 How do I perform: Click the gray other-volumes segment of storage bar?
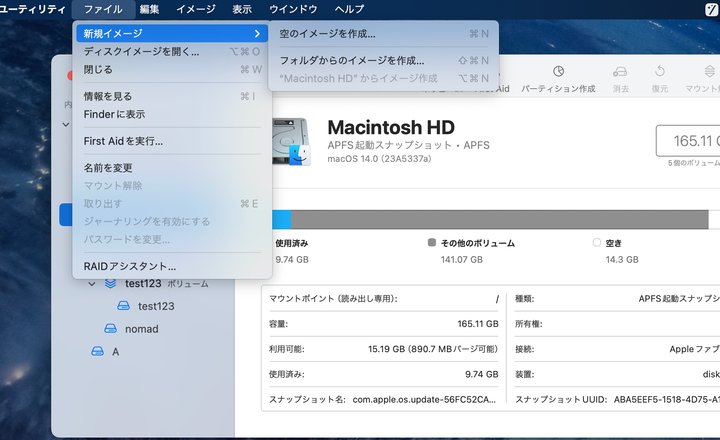(500, 220)
